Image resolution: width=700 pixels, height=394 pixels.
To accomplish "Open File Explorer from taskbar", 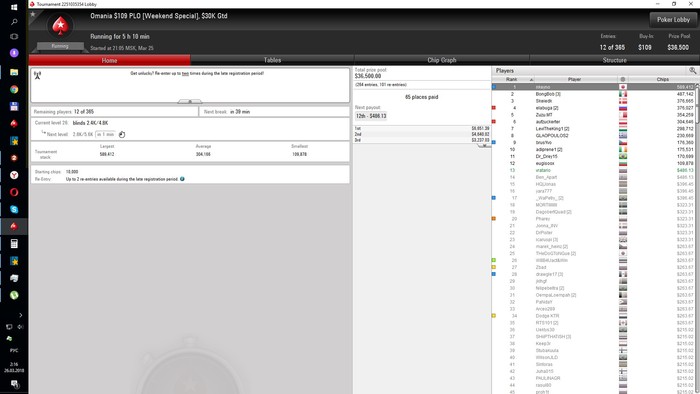I will point(14,72).
